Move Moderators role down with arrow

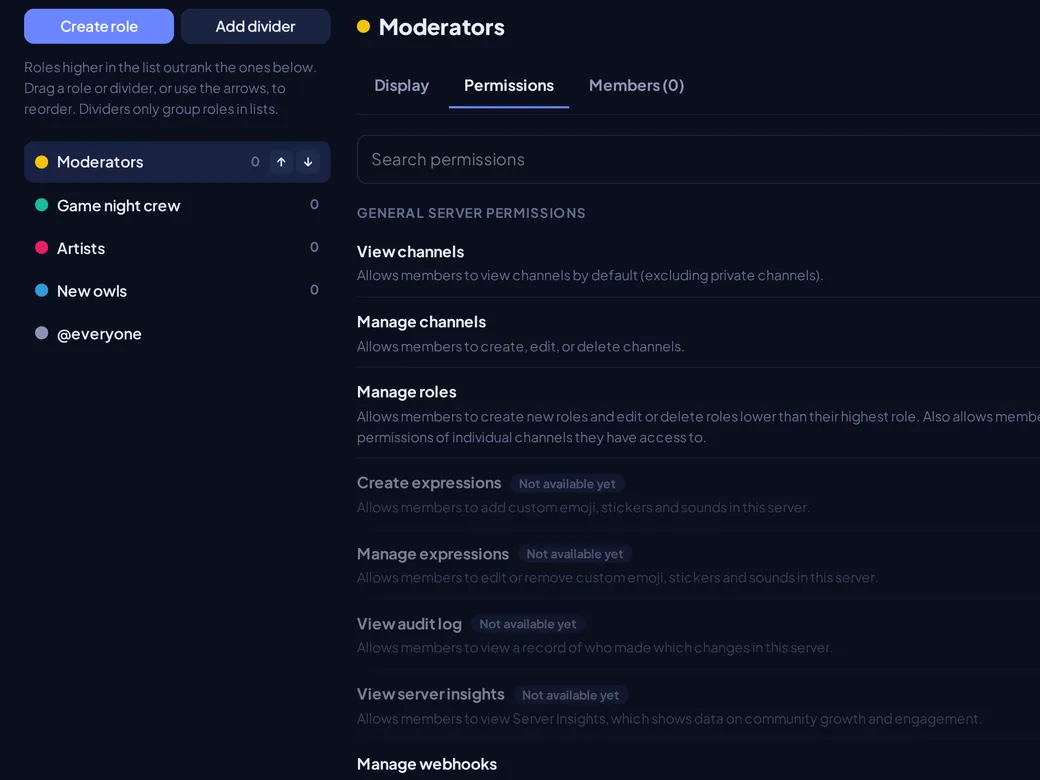(308, 162)
